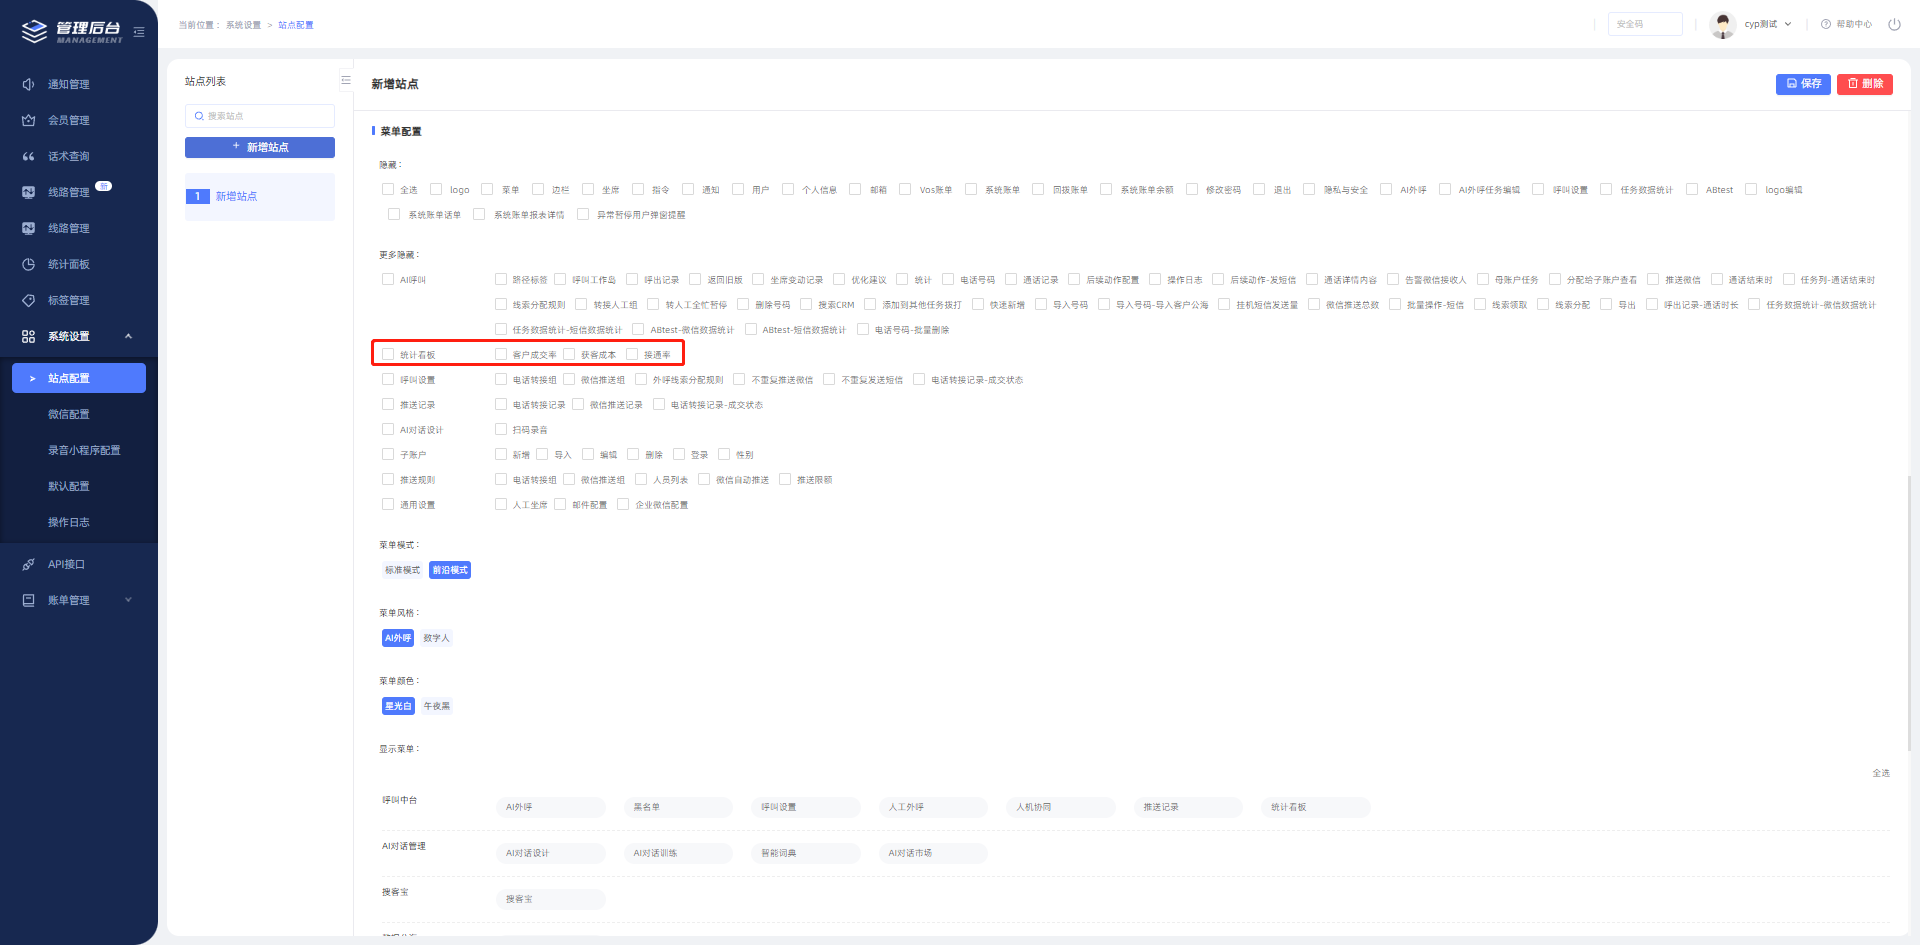This screenshot has width=1920, height=945.
Task: Open 帮助中心 help icon
Action: coord(1826,24)
